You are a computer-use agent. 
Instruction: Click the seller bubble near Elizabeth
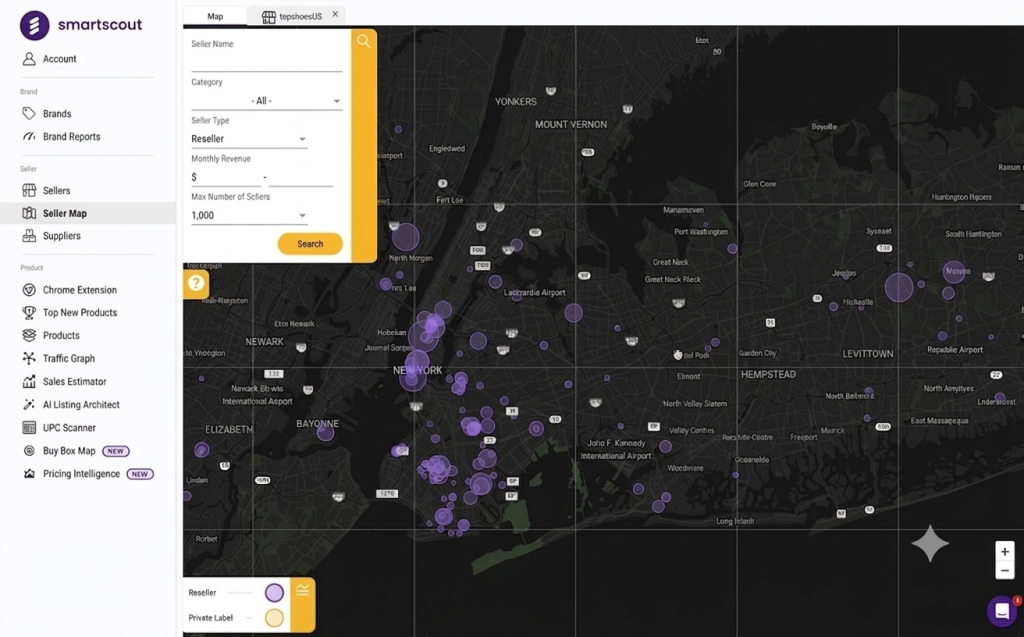tap(202, 449)
